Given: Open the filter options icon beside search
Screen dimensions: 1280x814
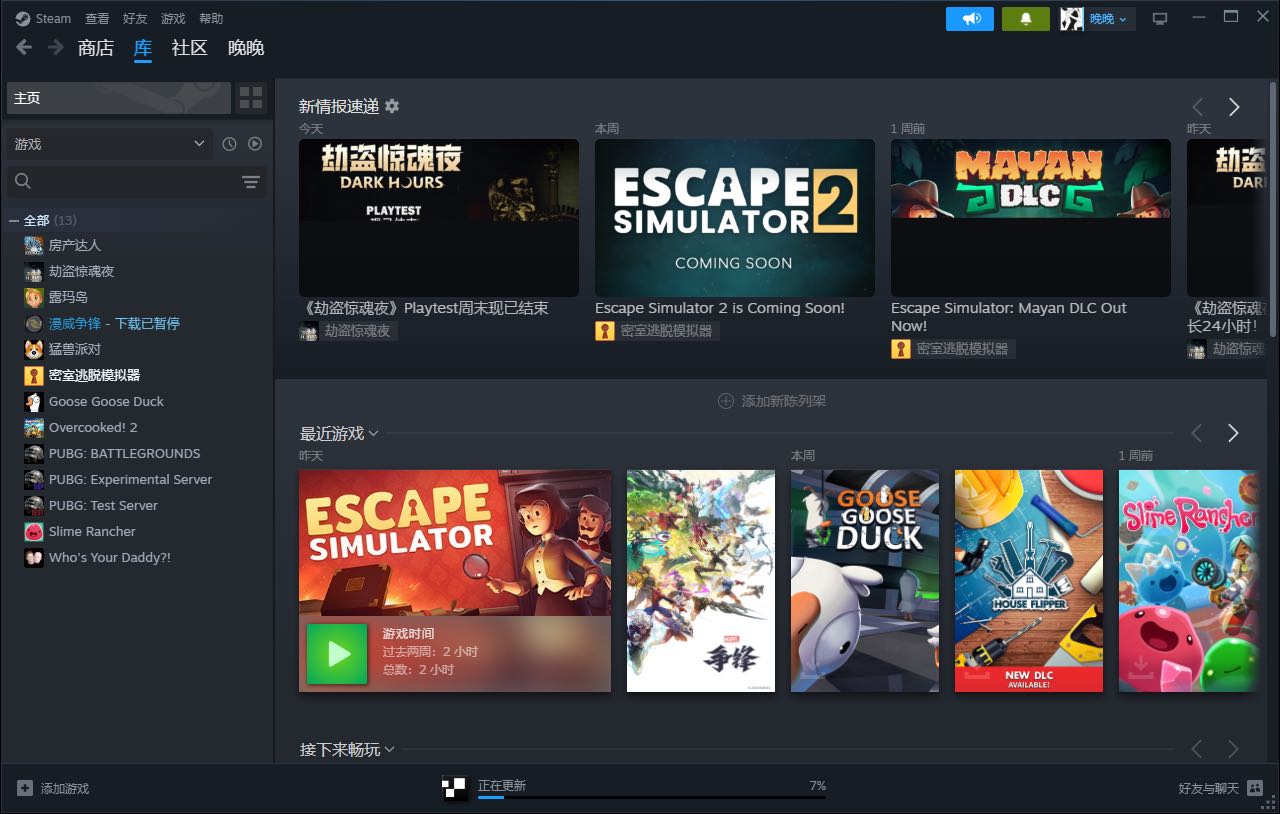Looking at the screenshot, I should coord(250,182).
